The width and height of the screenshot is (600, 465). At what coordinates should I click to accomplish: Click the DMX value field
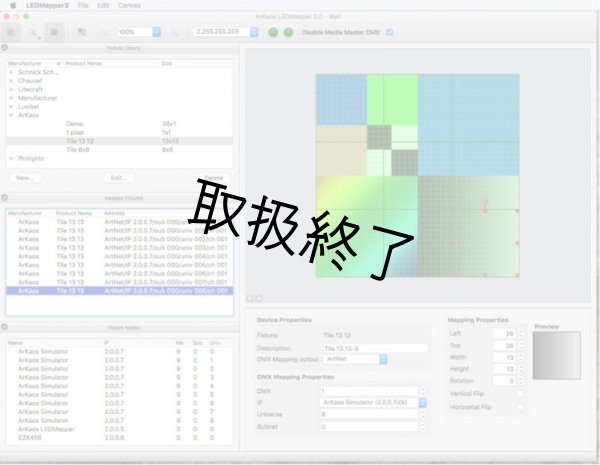(370, 391)
